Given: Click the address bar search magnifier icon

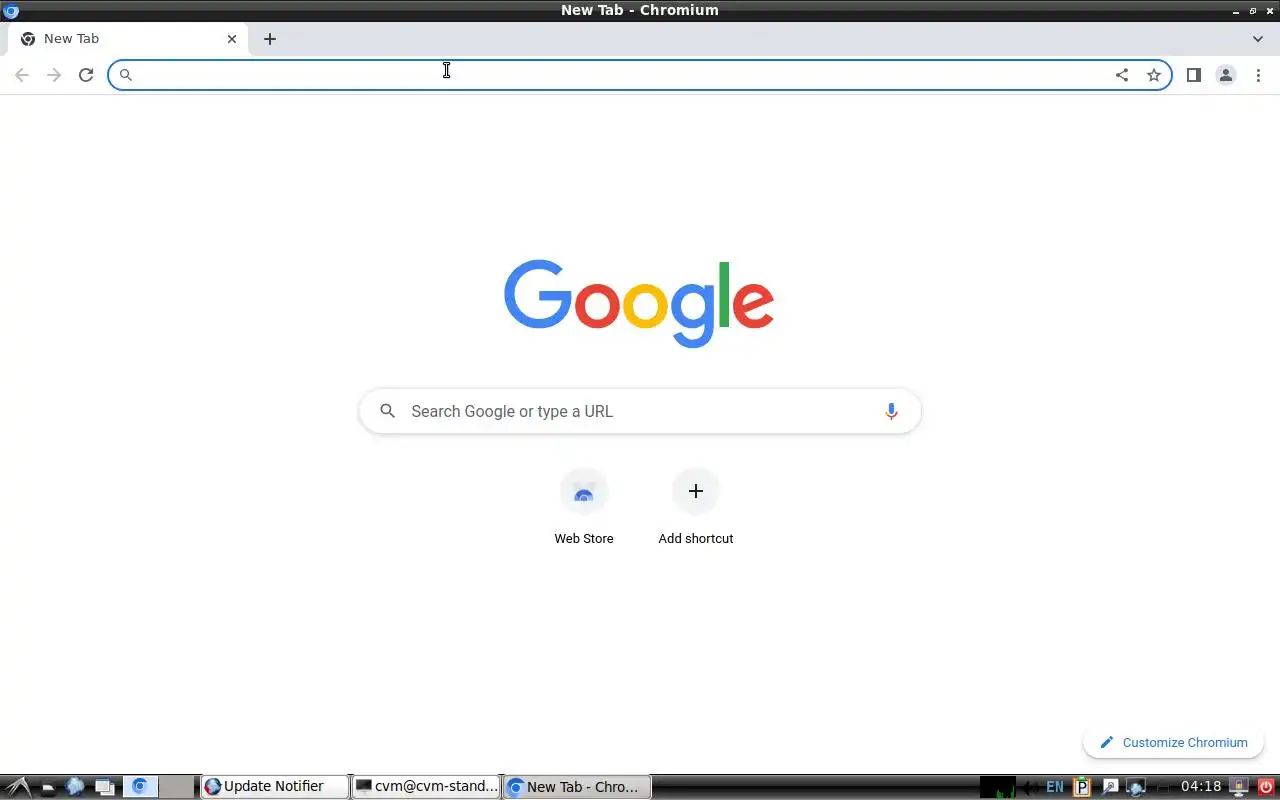Looking at the screenshot, I should 126,75.
